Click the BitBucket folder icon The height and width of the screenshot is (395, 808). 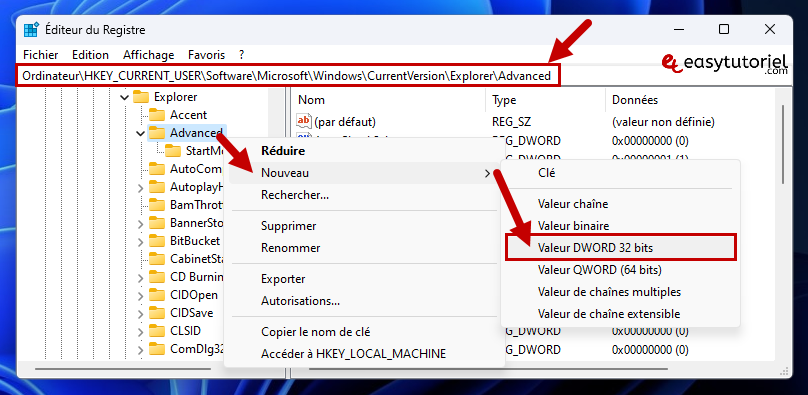coord(156,241)
